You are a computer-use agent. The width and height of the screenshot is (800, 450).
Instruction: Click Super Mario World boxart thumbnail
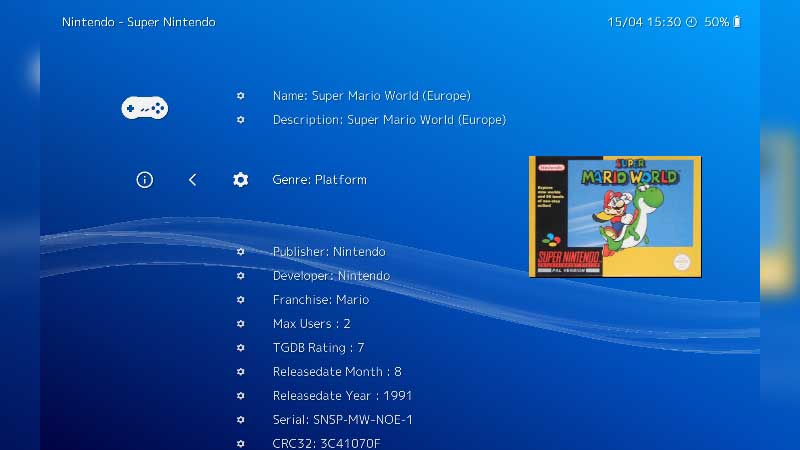(615, 217)
